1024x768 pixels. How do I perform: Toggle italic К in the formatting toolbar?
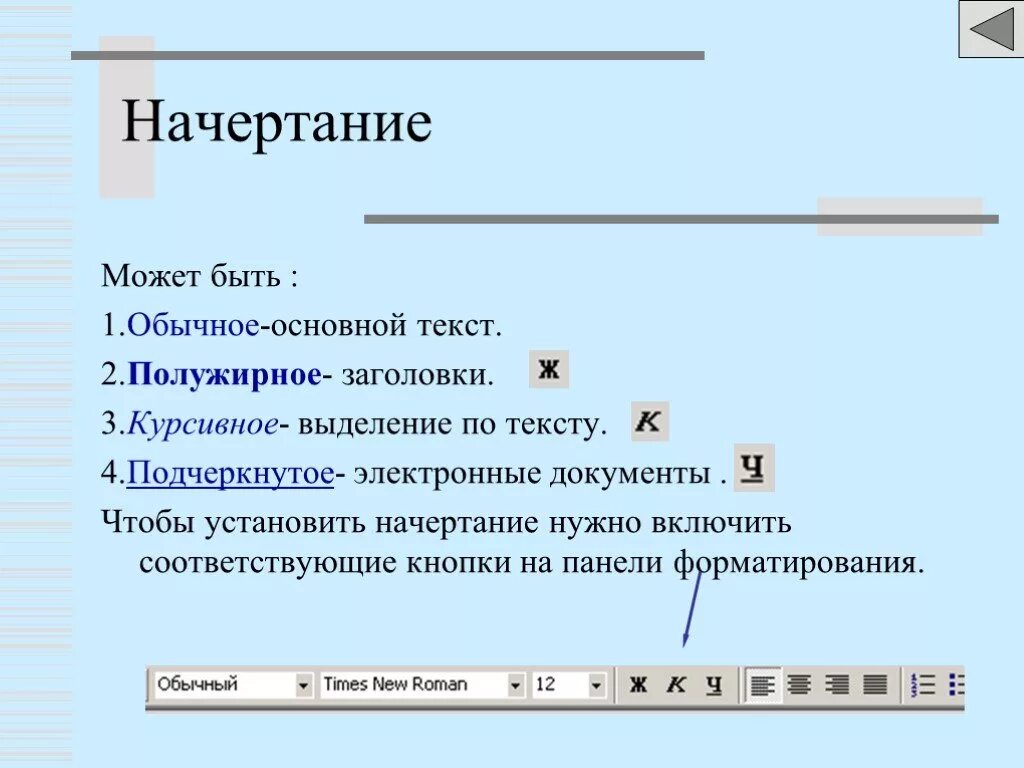pyautogui.click(x=676, y=684)
